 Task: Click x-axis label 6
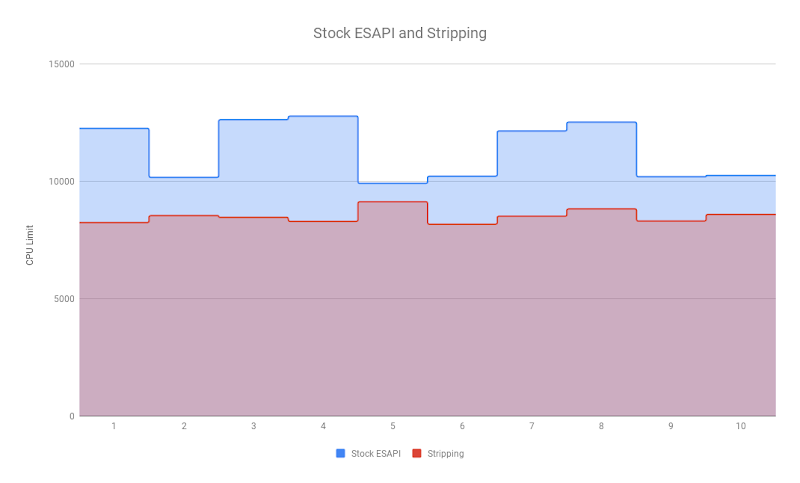(462, 426)
